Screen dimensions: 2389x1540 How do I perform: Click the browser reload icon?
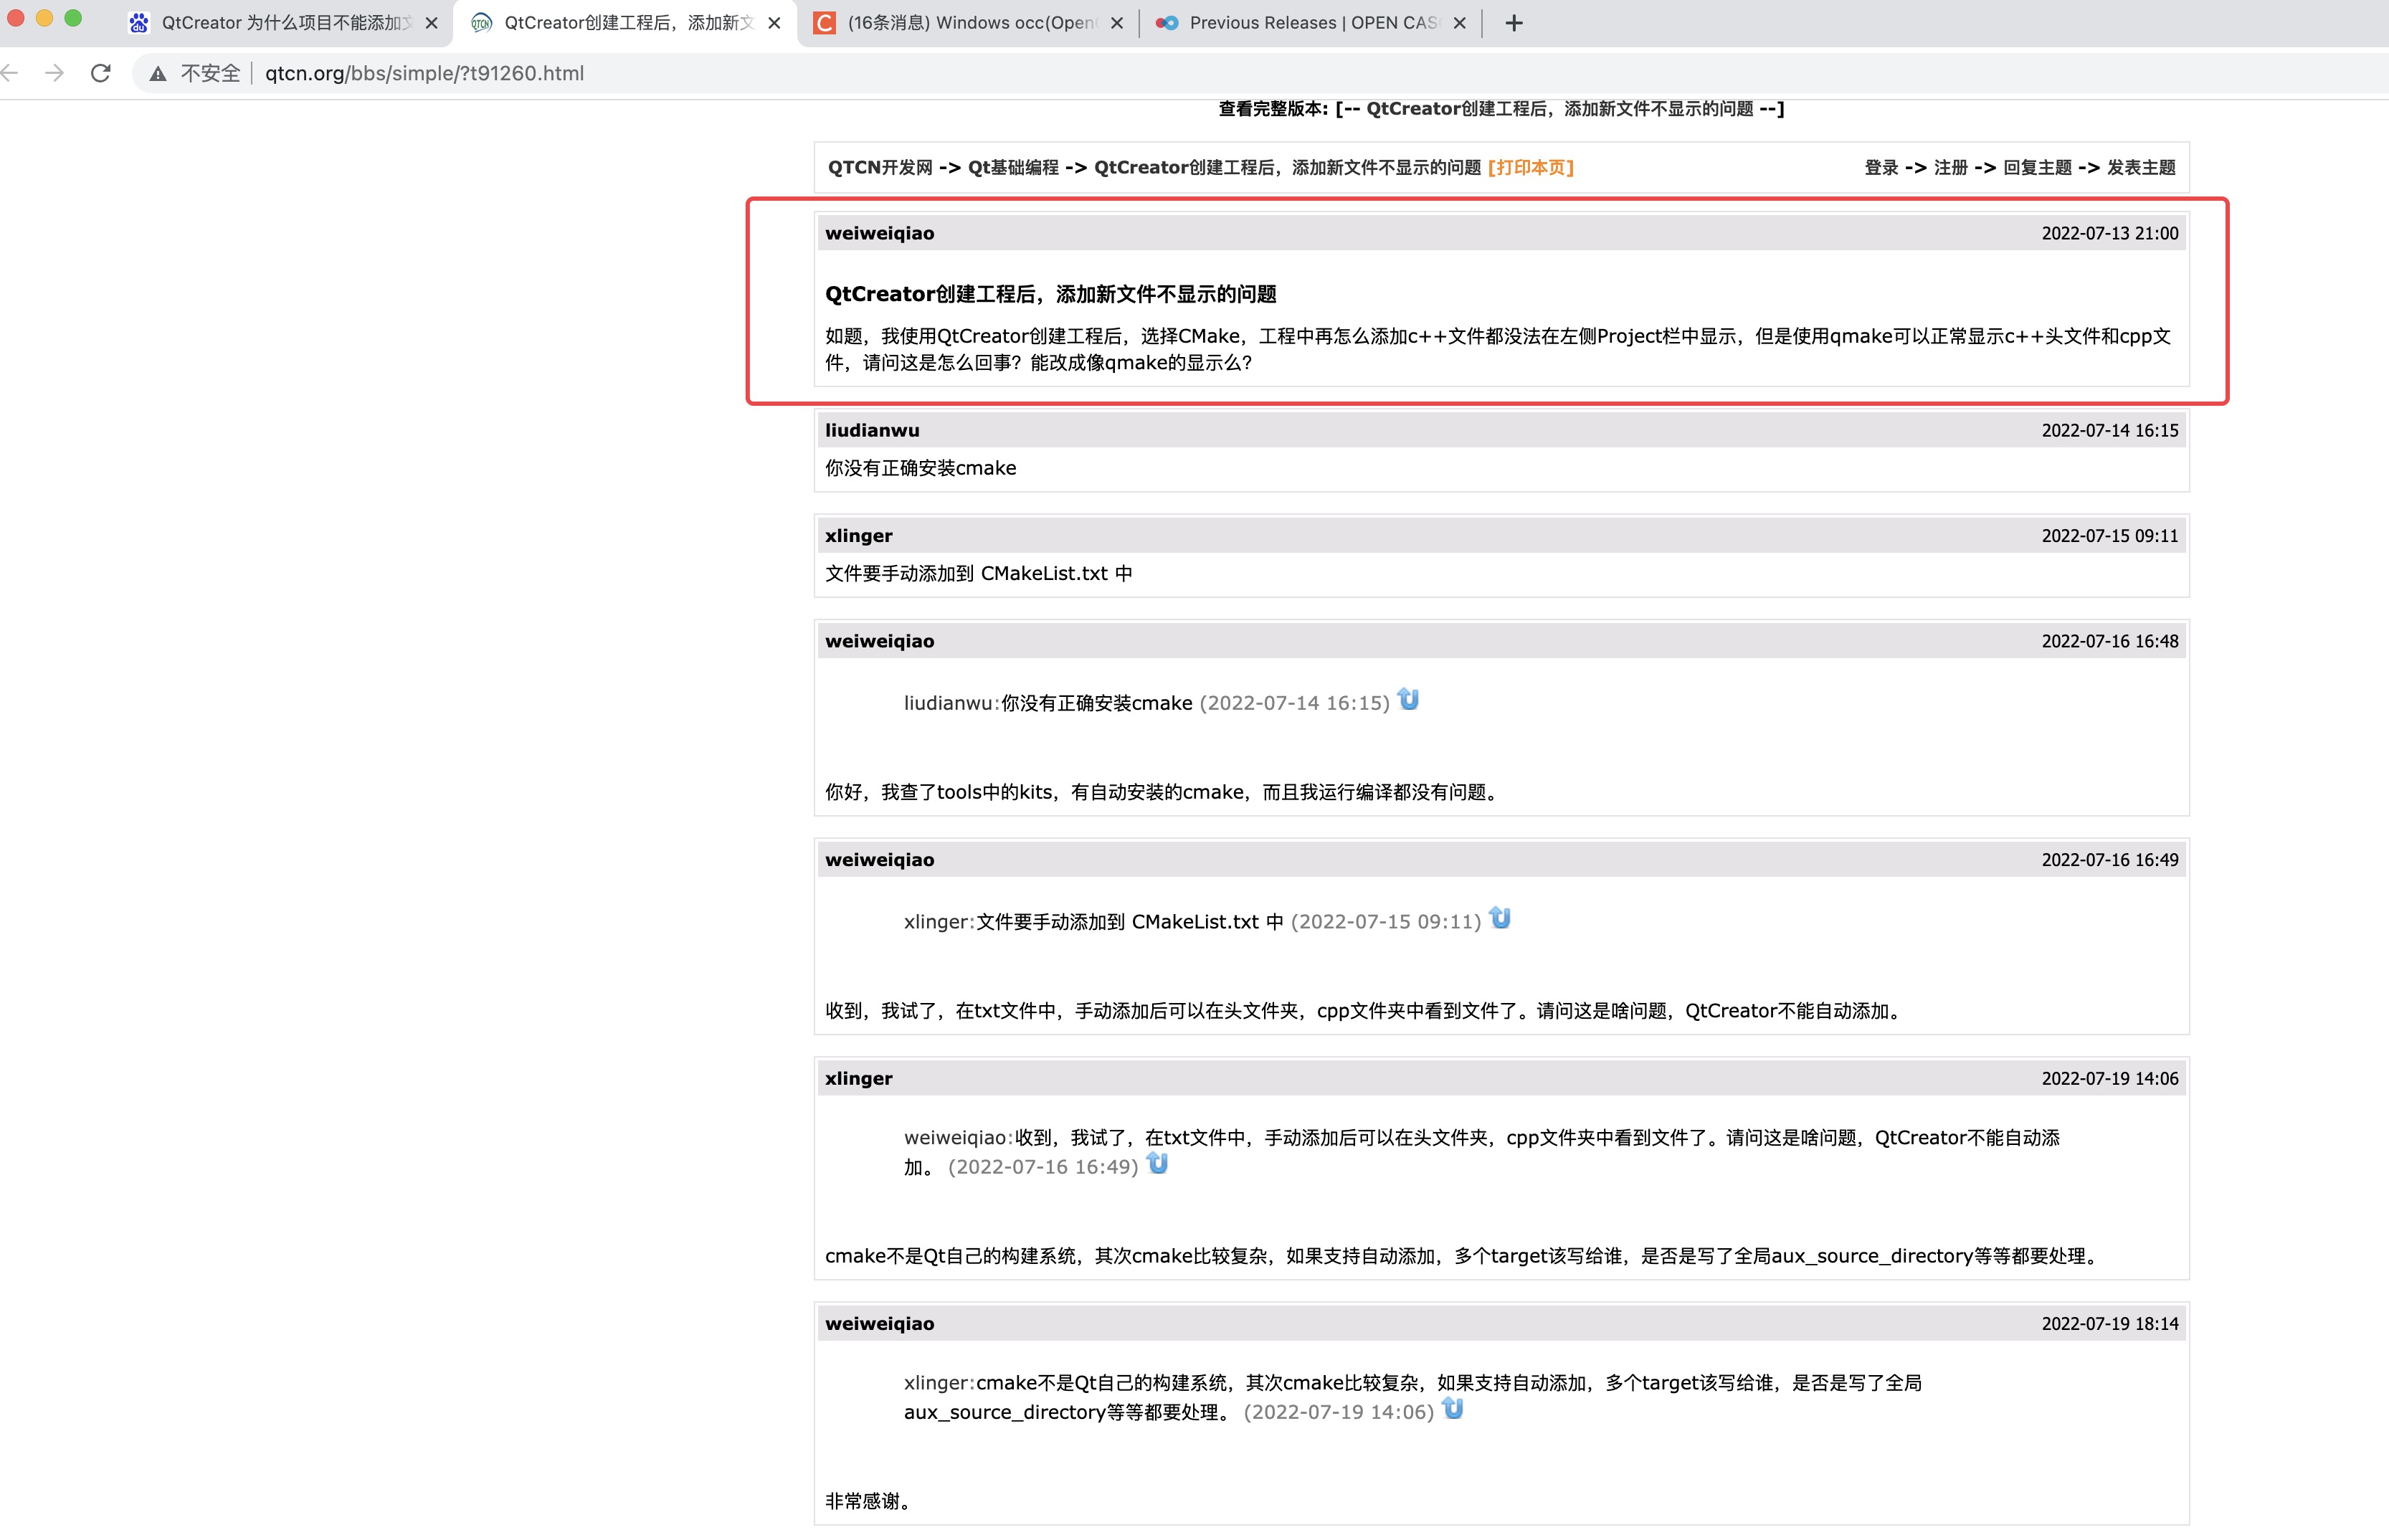point(100,73)
